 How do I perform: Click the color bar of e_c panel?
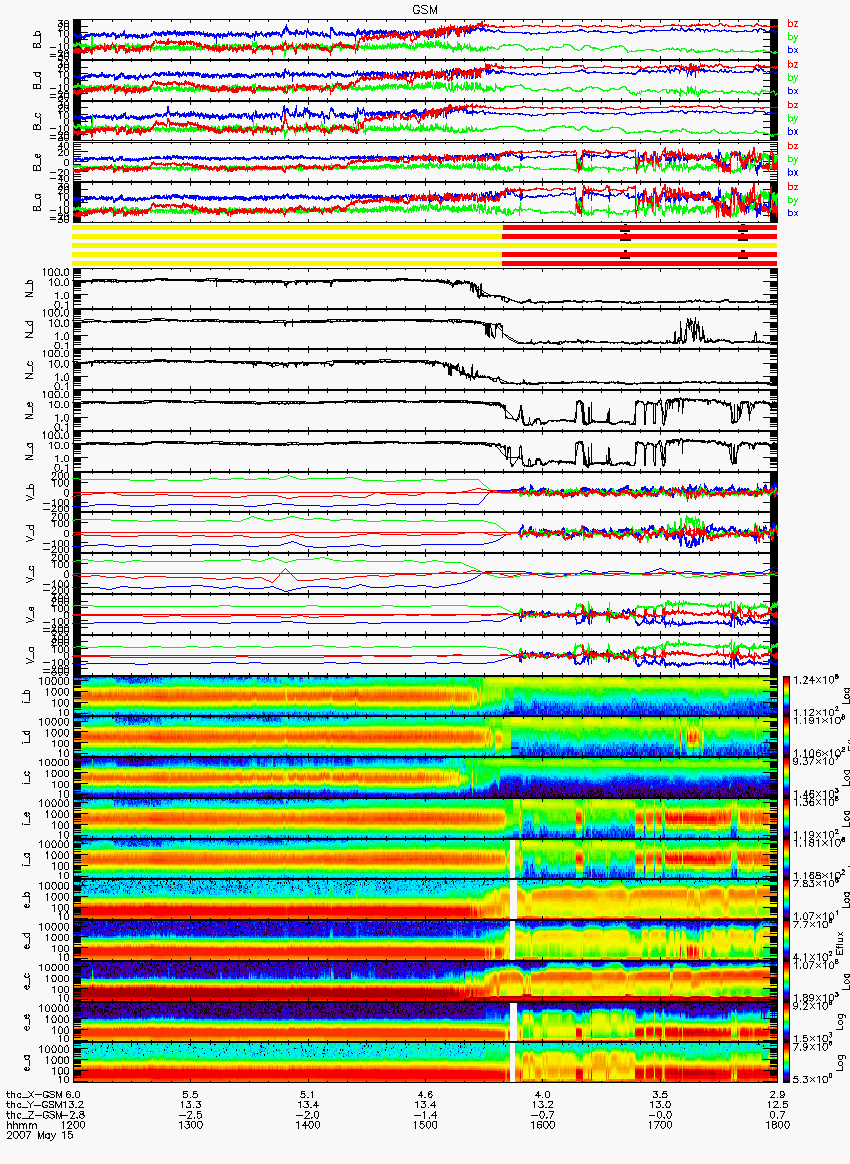pyautogui.click(x=787, y=982)
